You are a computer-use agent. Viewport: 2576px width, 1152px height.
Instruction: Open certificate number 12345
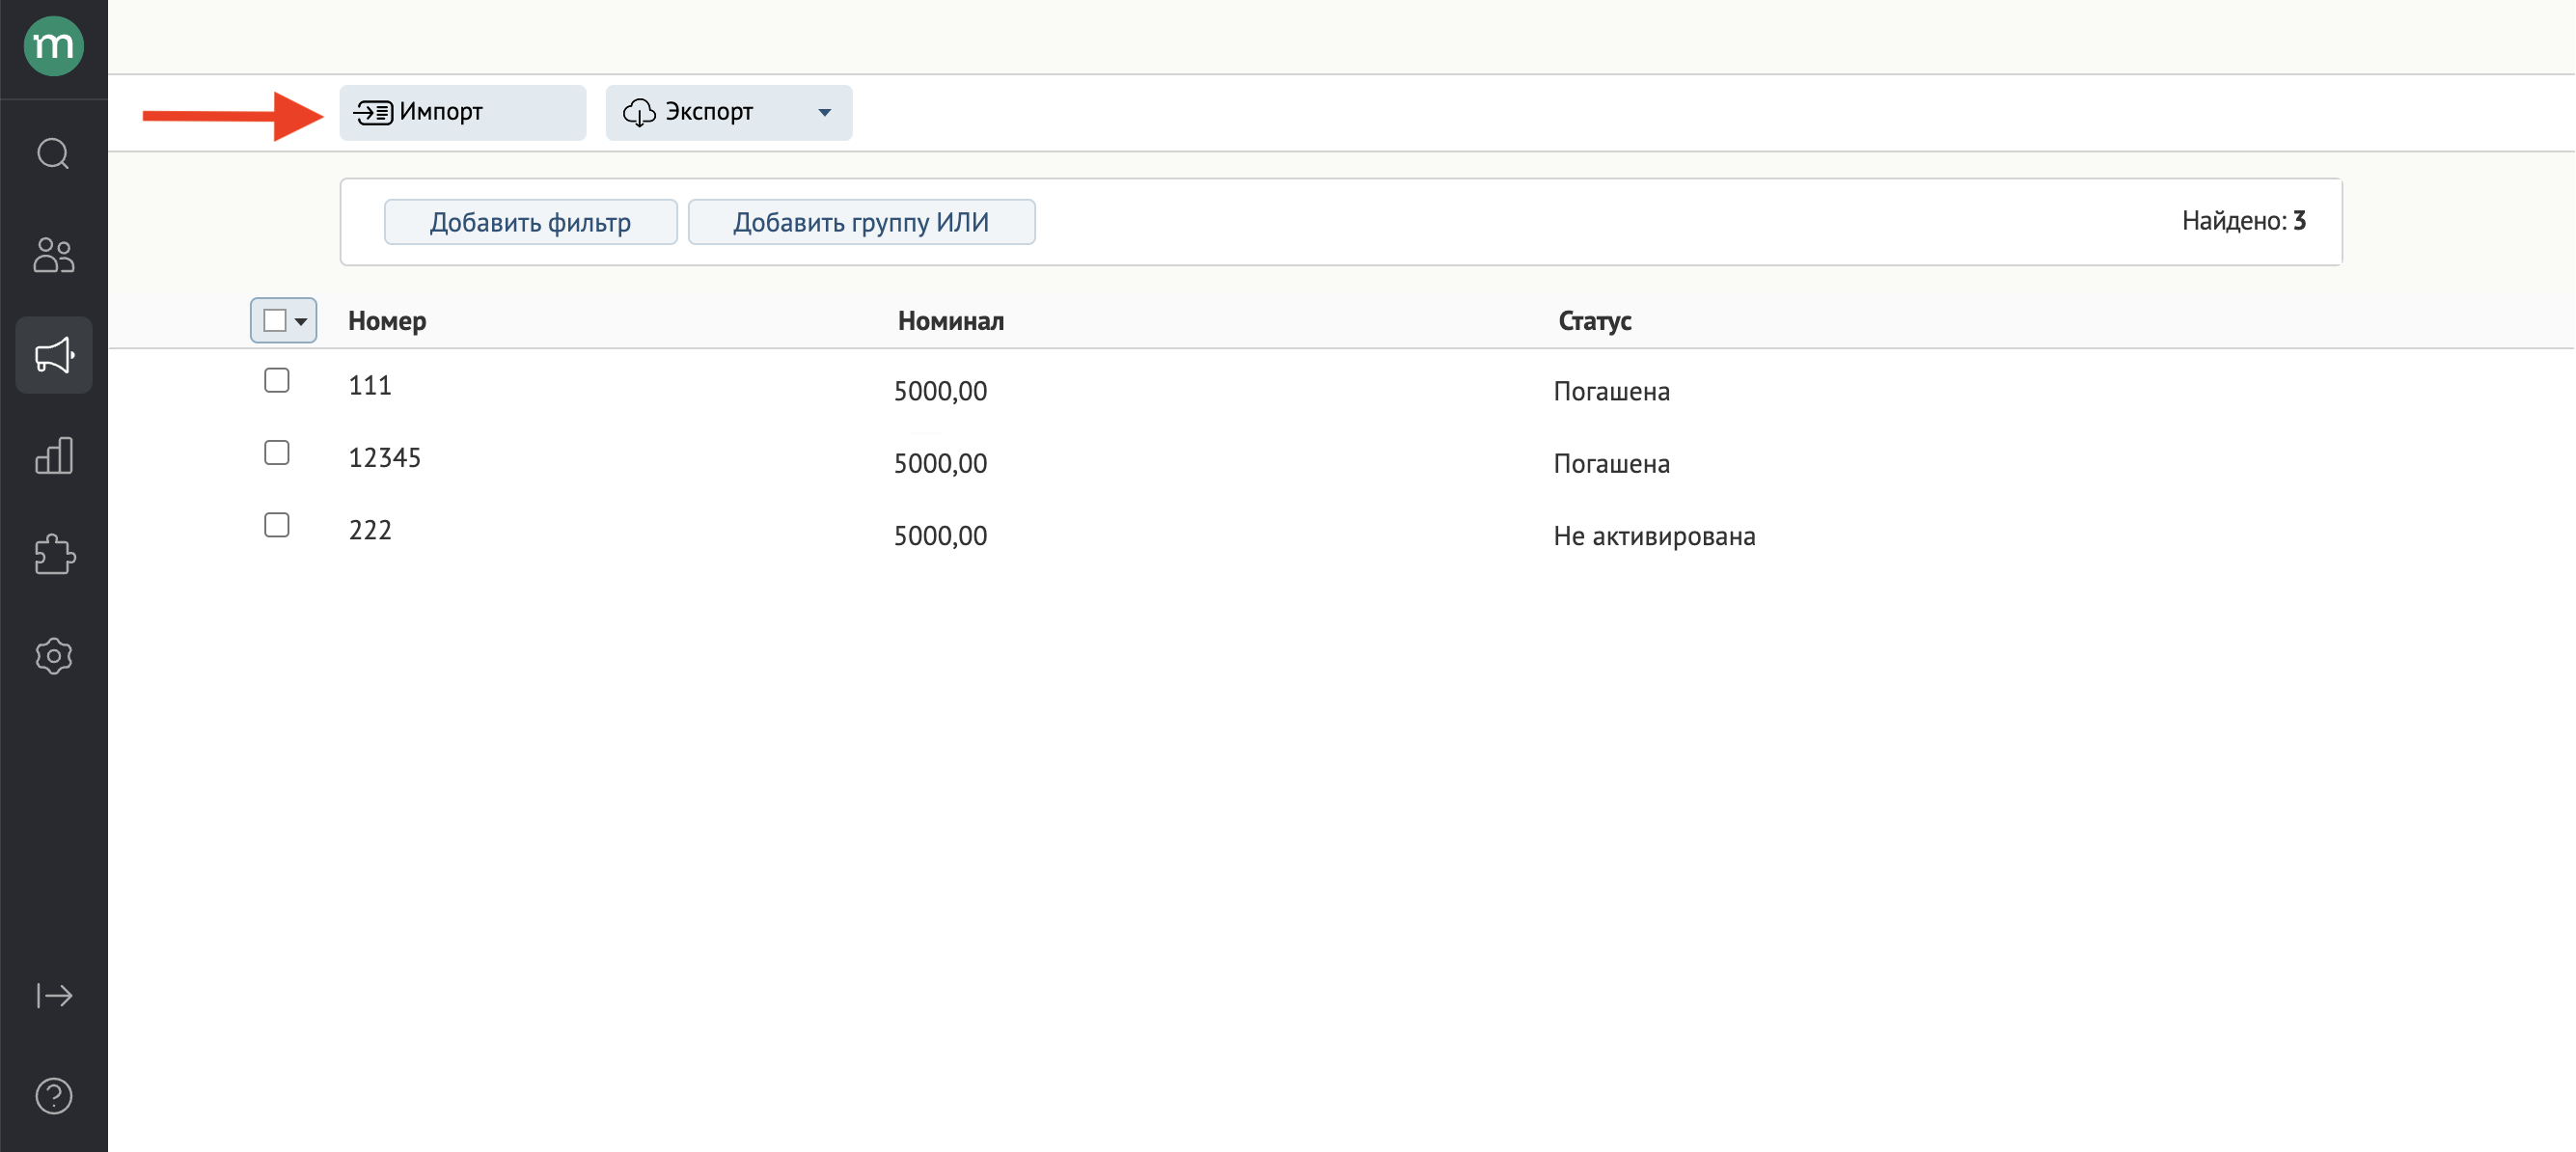click(x=384, y=457)
